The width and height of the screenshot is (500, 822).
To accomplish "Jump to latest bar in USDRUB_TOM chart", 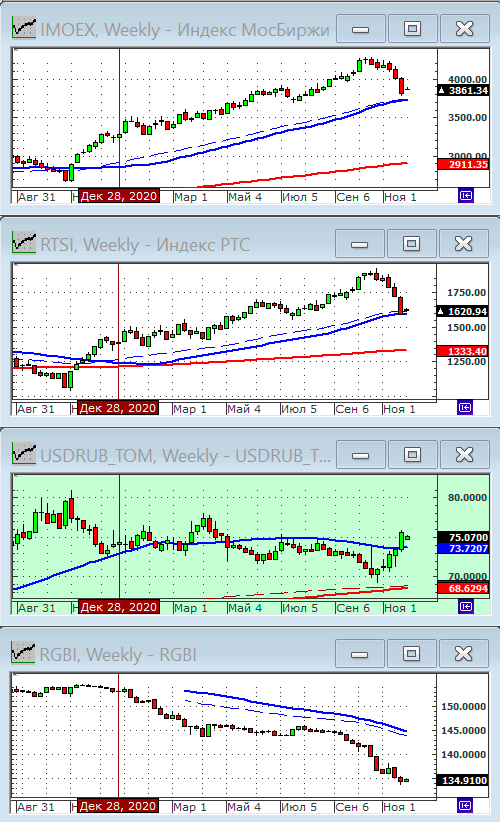I will tap(465, 607).
